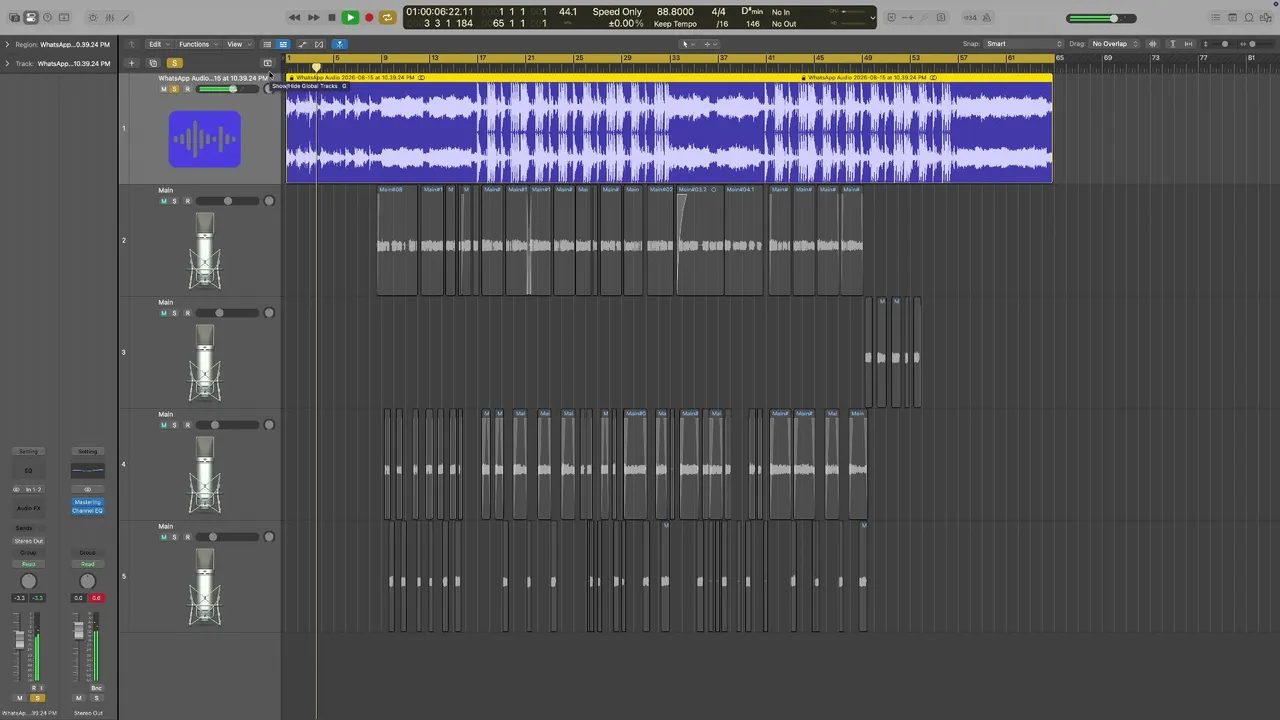
Task: Toggle the Replace mode icon
Action: (892, 17)
